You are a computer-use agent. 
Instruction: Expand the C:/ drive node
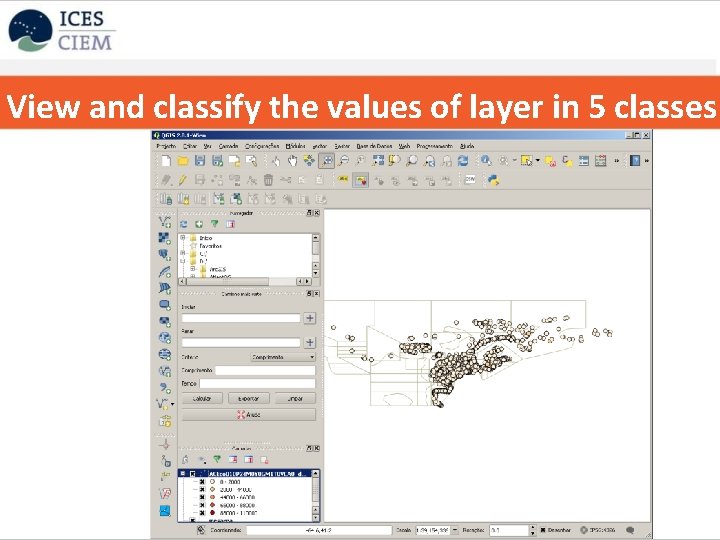[x=183, y=253]
